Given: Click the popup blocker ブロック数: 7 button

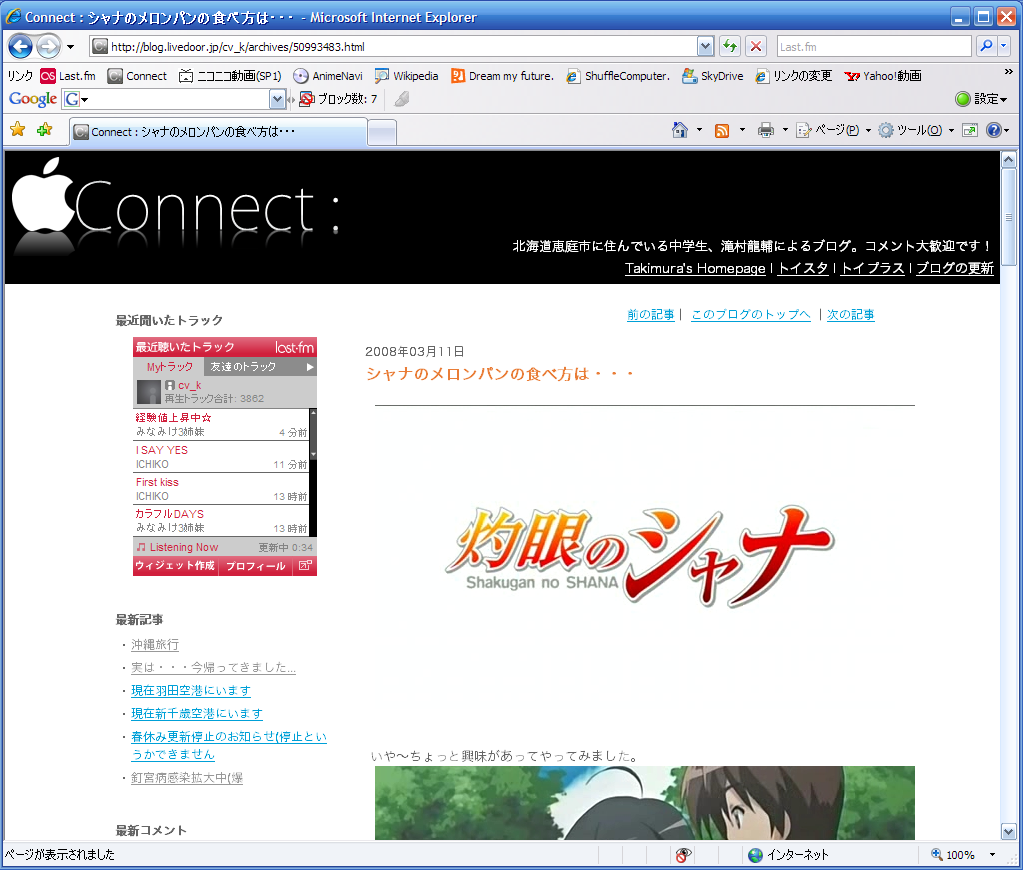Looking at the screenshot, I should tap(339, 99).
